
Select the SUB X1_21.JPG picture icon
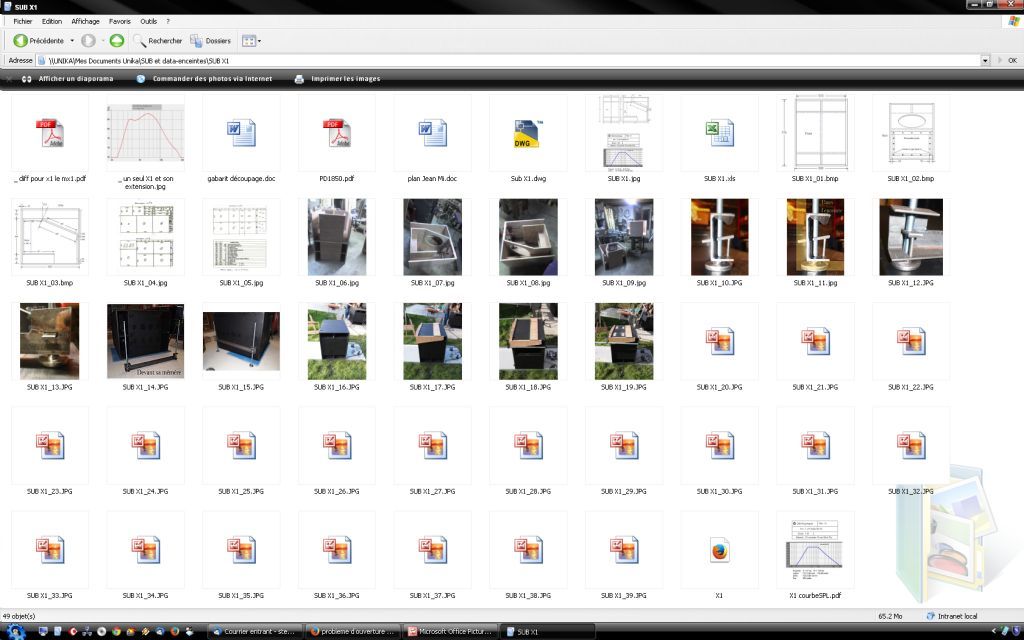815,341
